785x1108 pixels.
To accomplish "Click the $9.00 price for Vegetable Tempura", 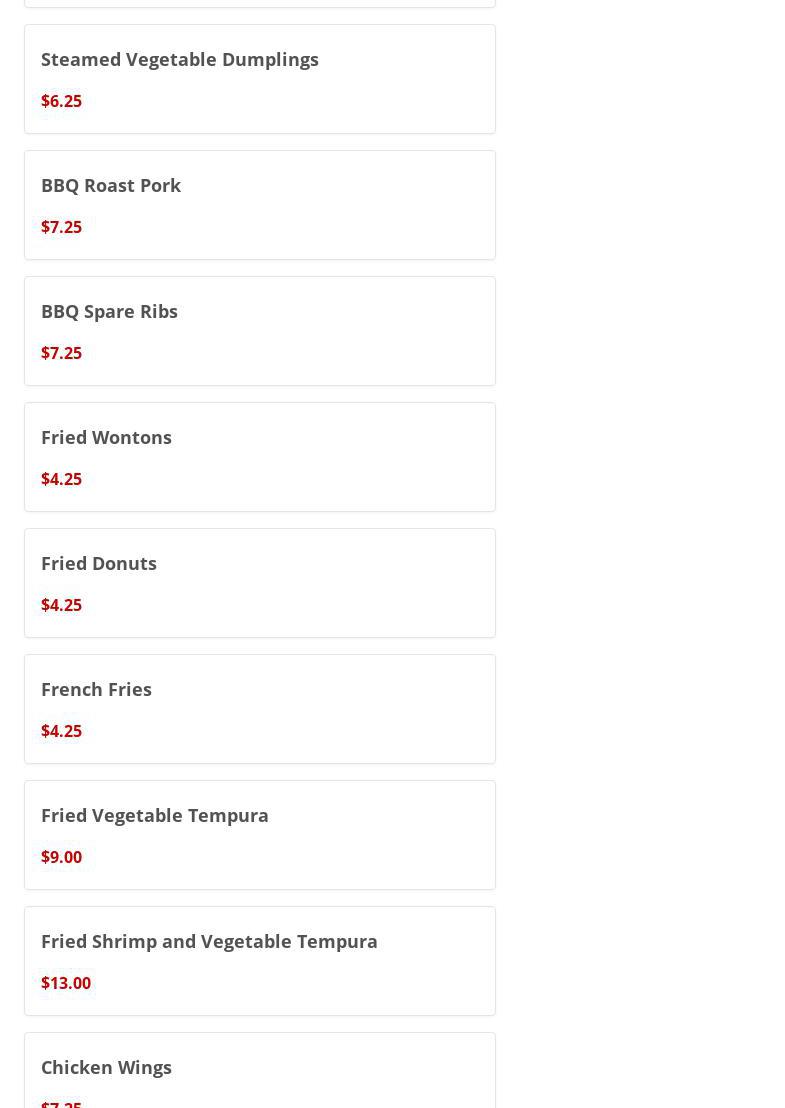I will (61, 857).
